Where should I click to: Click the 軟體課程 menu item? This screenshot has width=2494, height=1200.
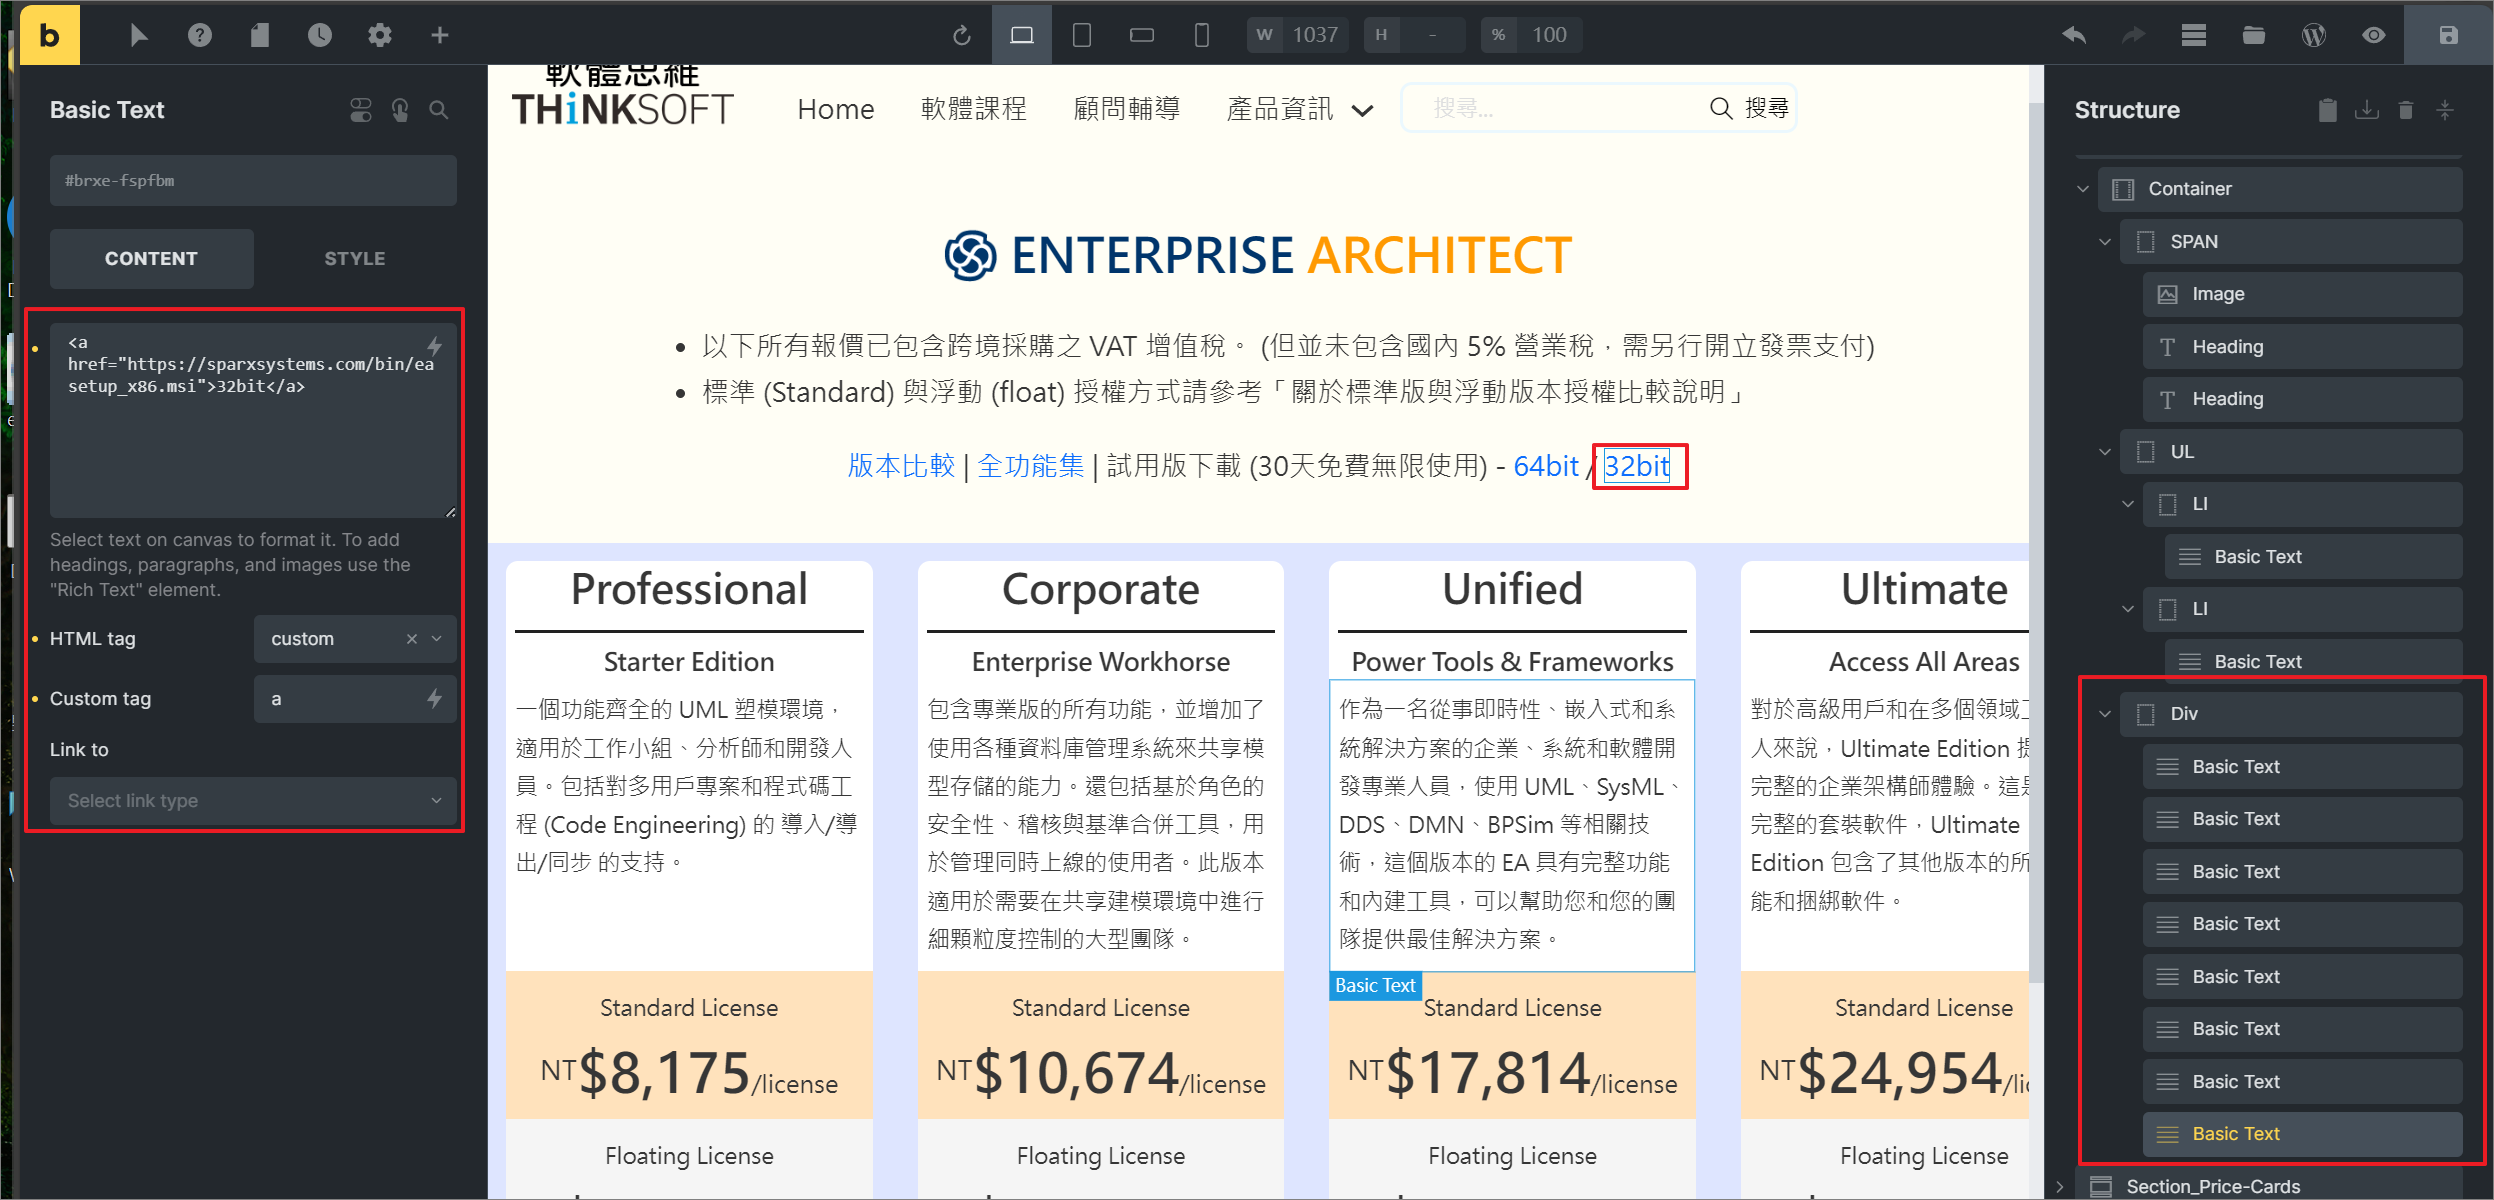[974, 109]
